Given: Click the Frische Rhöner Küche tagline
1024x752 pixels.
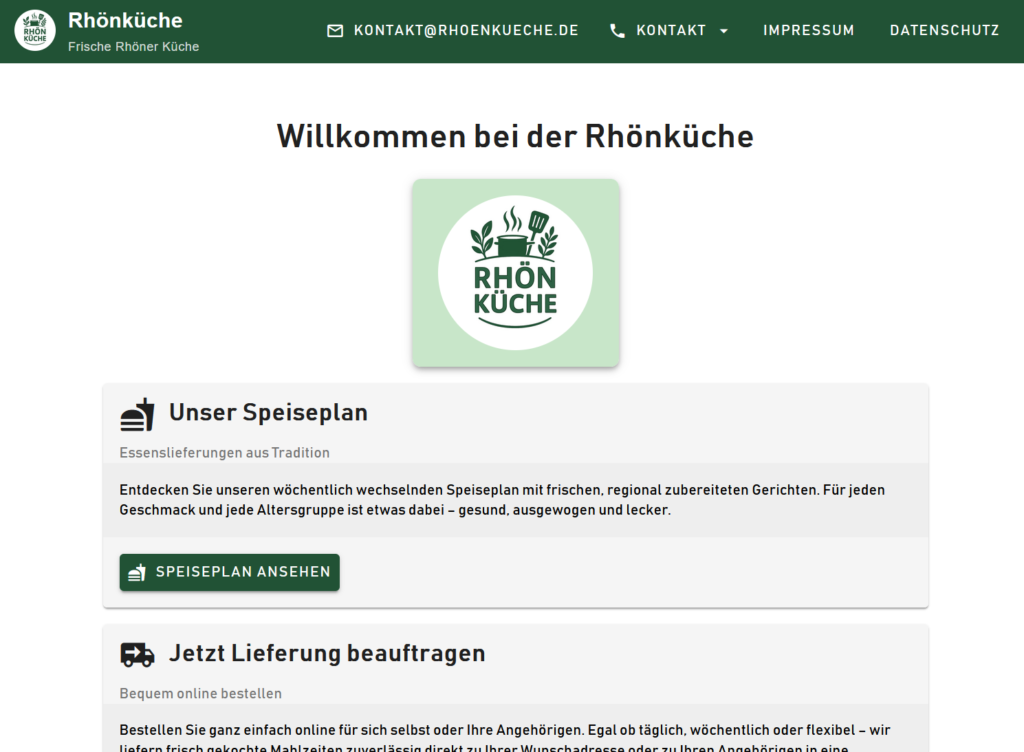Looking at the screenshot, I should coord(134,46).
